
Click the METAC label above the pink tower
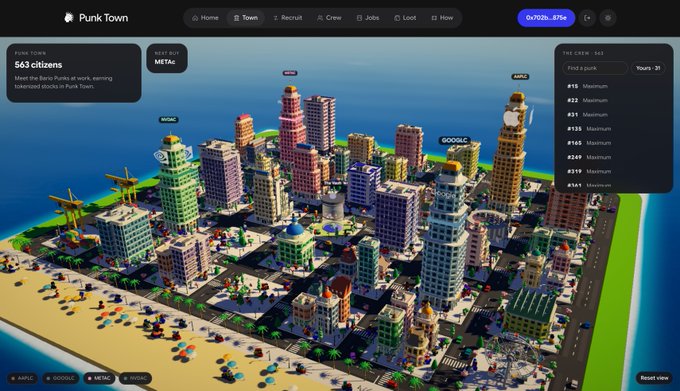click(290, 73)
